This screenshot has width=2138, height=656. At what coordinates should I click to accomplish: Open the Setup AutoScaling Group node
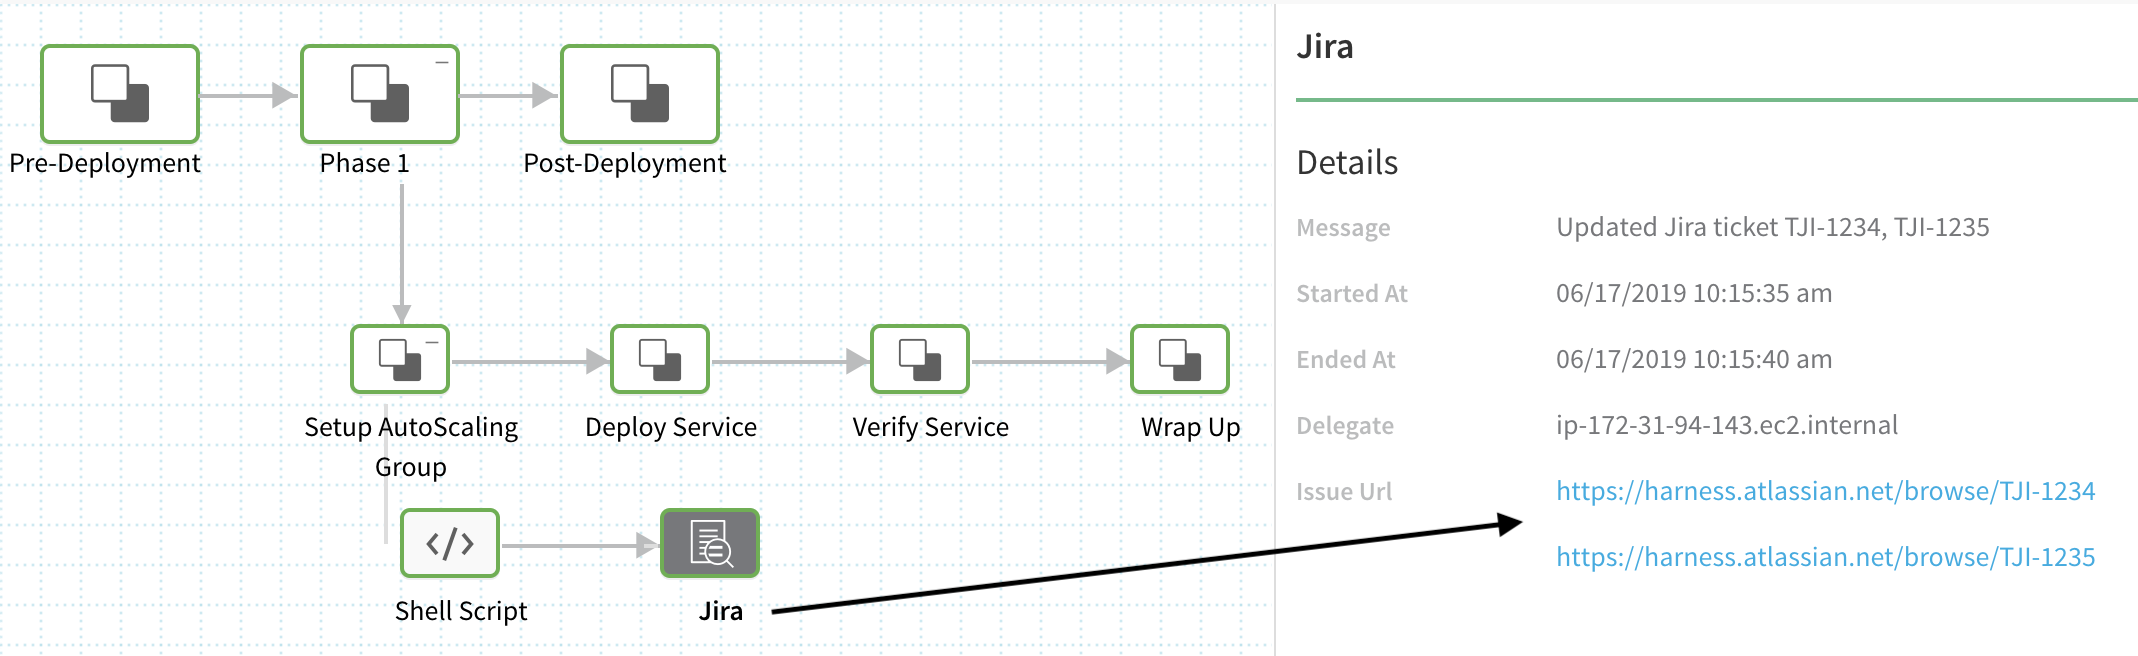[x=400, y=359]
